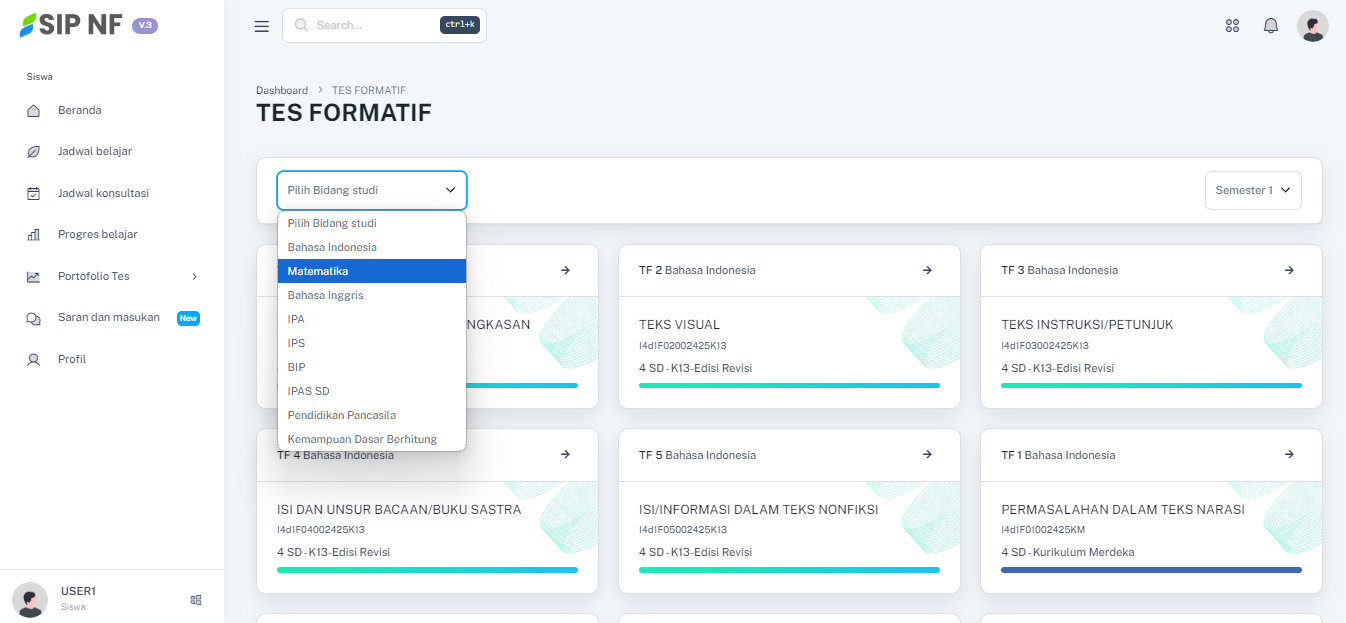Open the notifications bell

(x=1271, y=26)
